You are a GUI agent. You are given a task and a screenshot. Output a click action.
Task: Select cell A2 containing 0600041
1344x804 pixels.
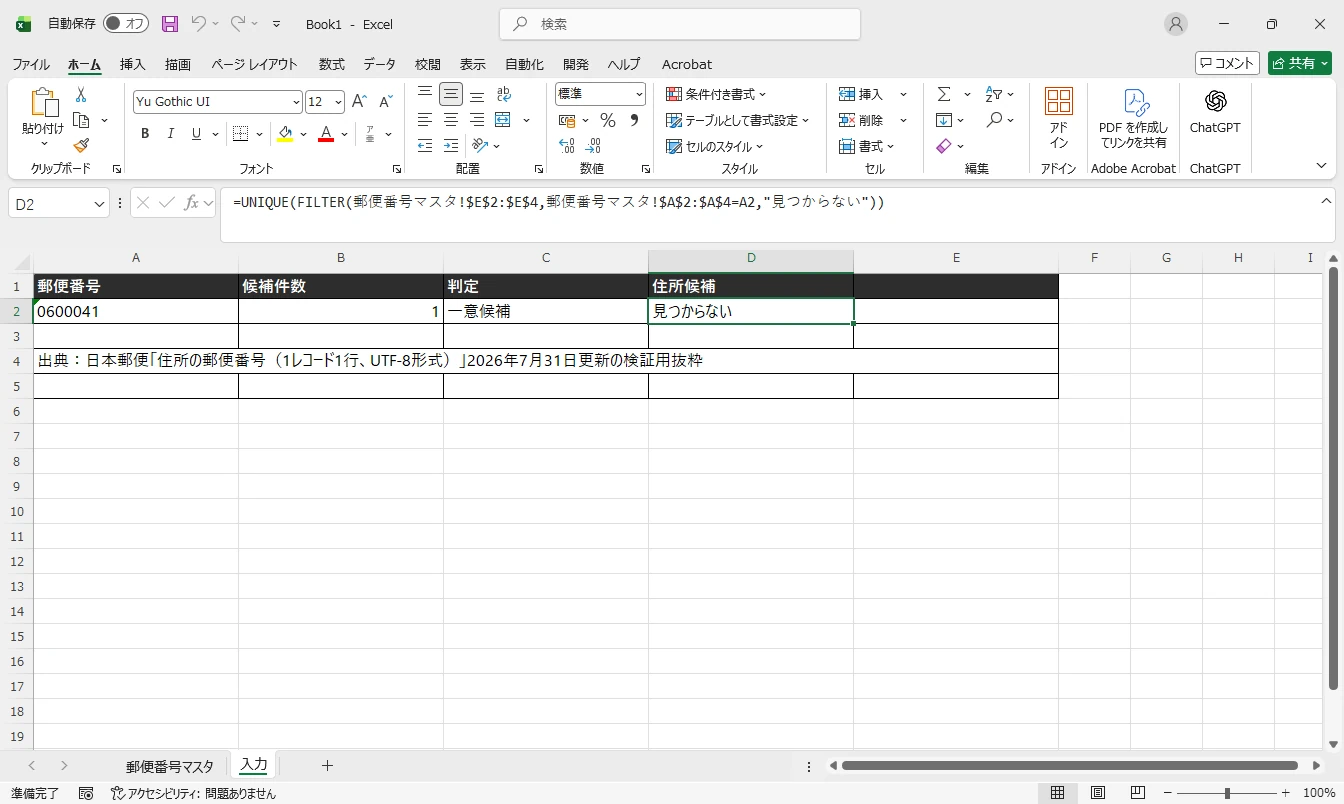pos(136,311)
